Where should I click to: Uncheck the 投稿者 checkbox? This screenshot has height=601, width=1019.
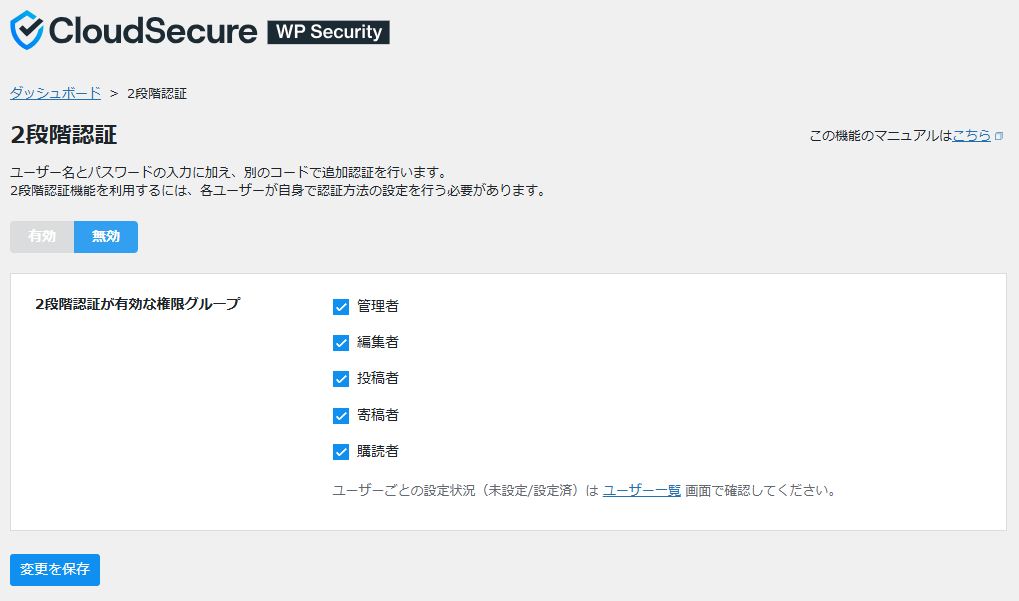342,378
